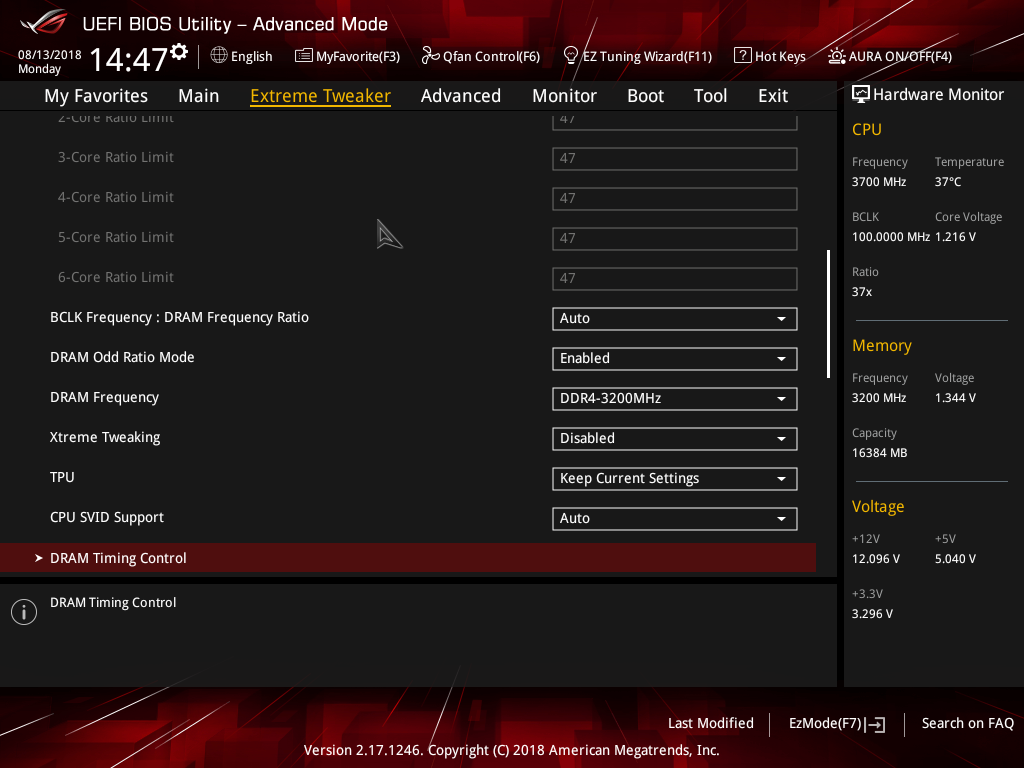The image size is (1024, 768).
Task: Toggle AURA ON/OFF(F4)
Action: click(889, 56)
